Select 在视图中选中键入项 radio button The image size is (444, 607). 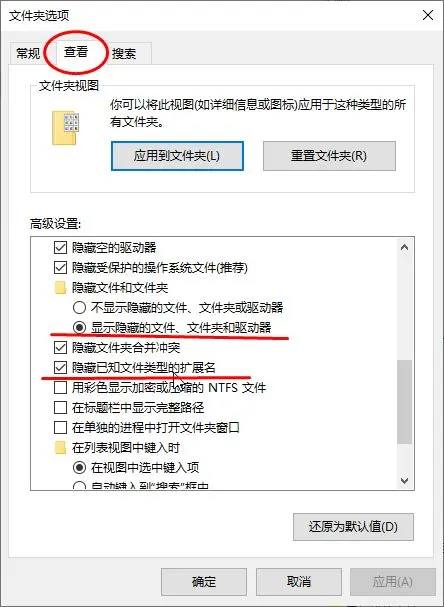(79, 468)
